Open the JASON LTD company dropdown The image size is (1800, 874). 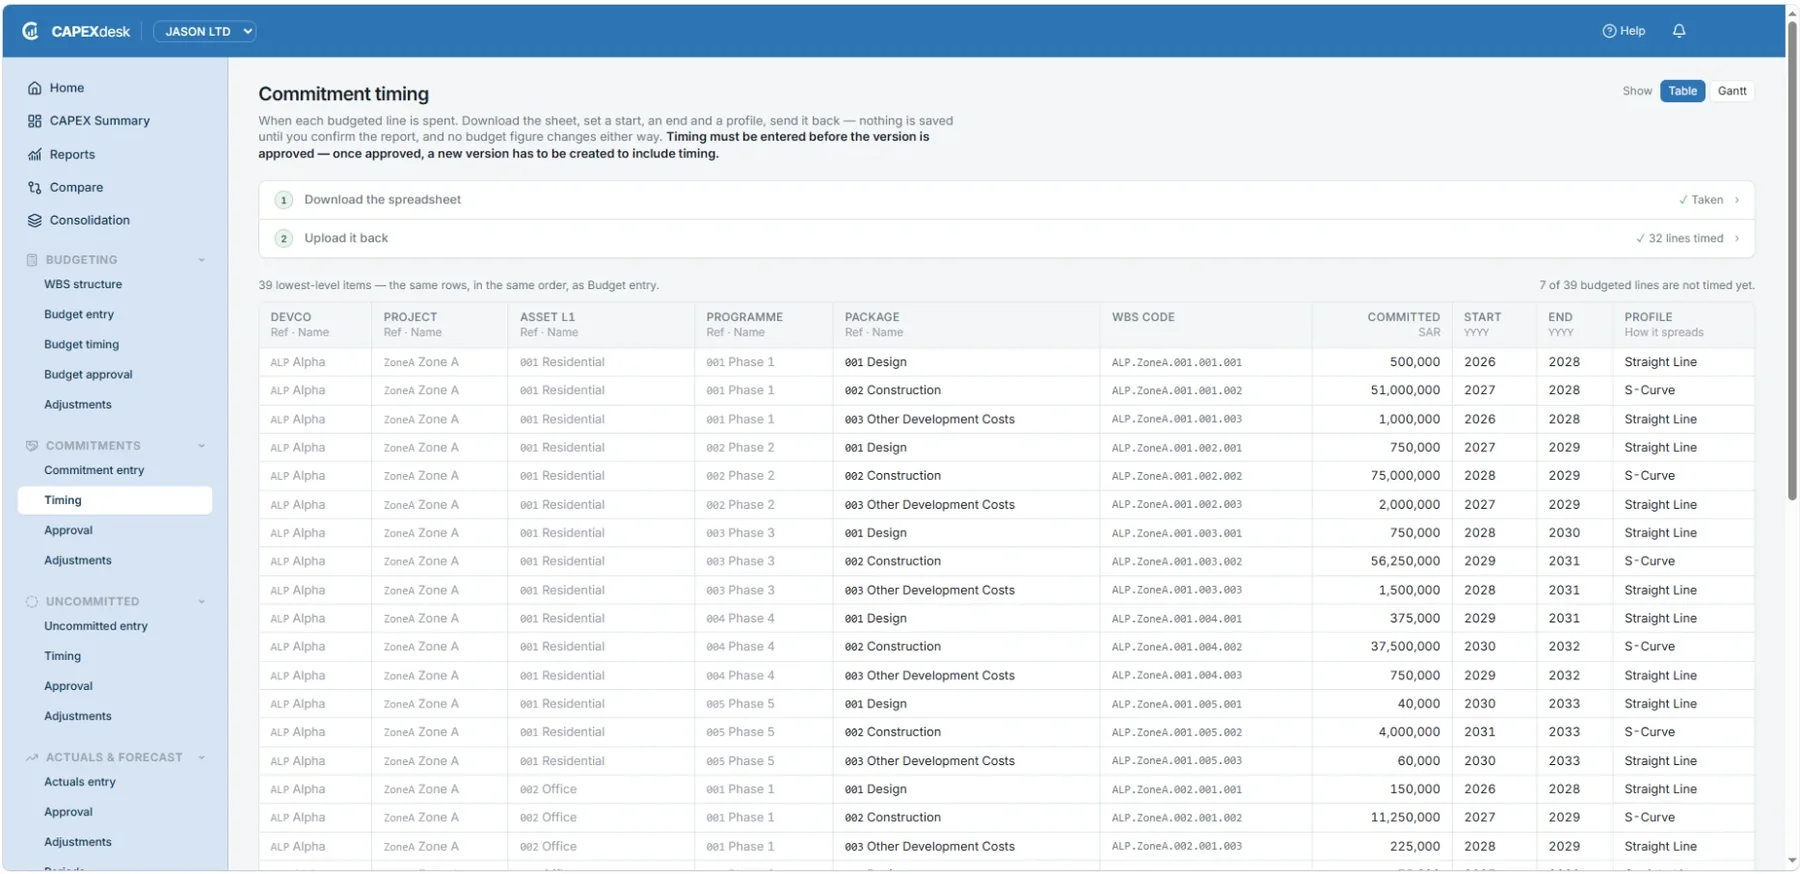pyautogui.click(x=205, y=31)
